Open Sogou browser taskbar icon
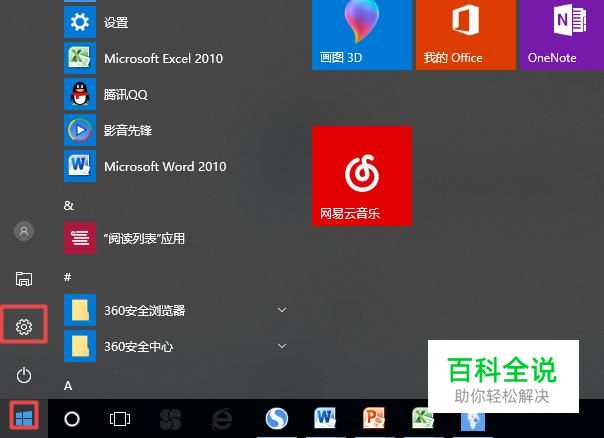This screenshot has width=604, height=438. pyautogui.click(x=277, y=419)
